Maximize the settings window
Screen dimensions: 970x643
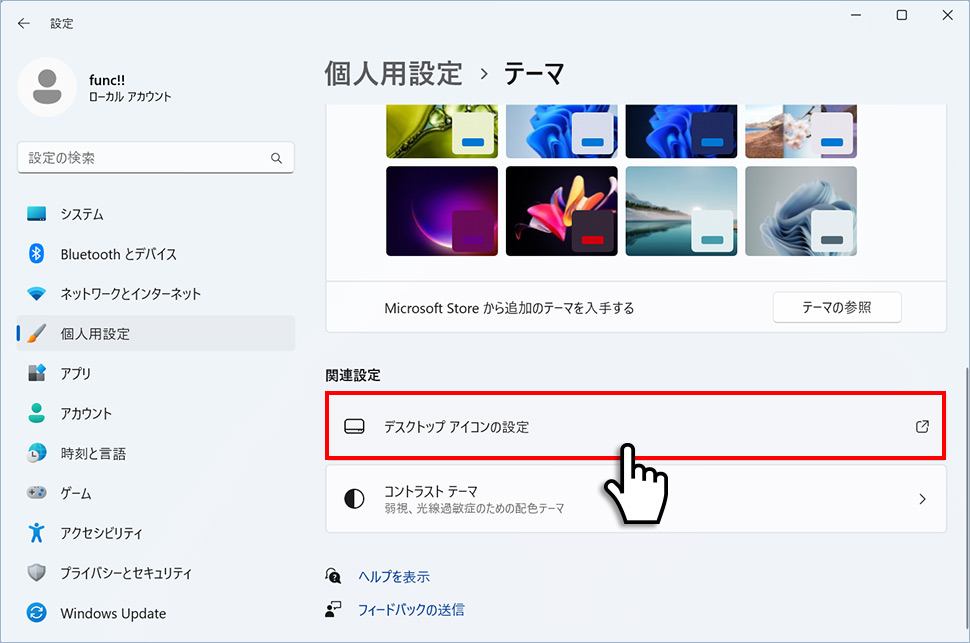(x=902, y=15)
